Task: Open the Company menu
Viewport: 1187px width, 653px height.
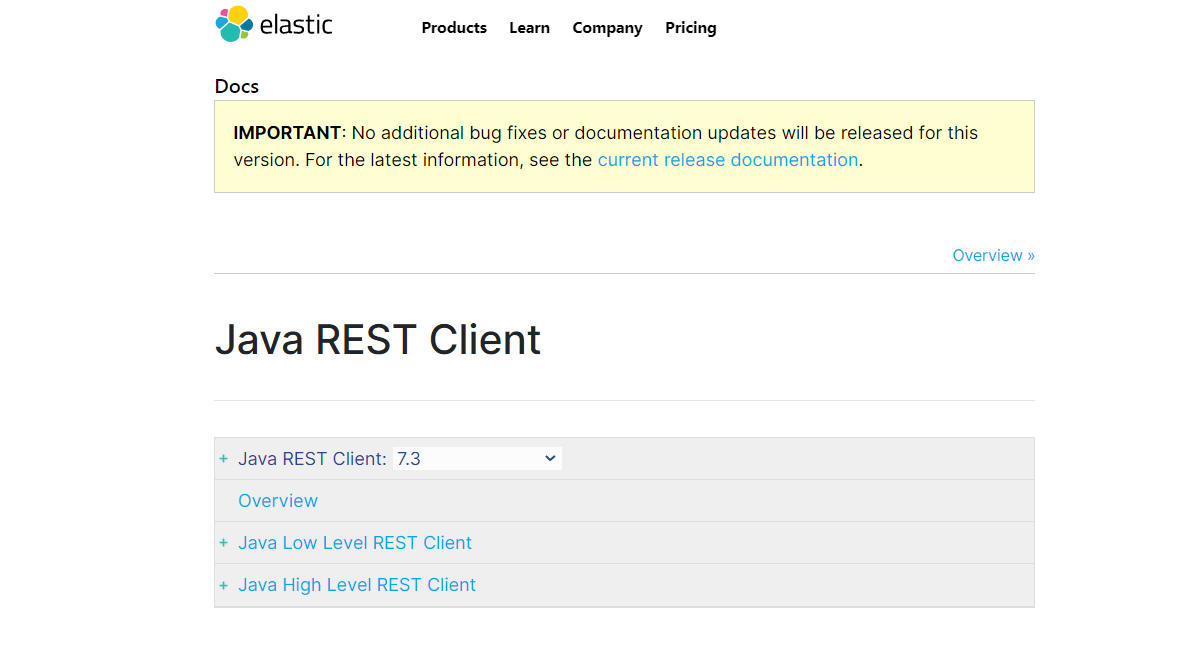Action: point(607,28)
